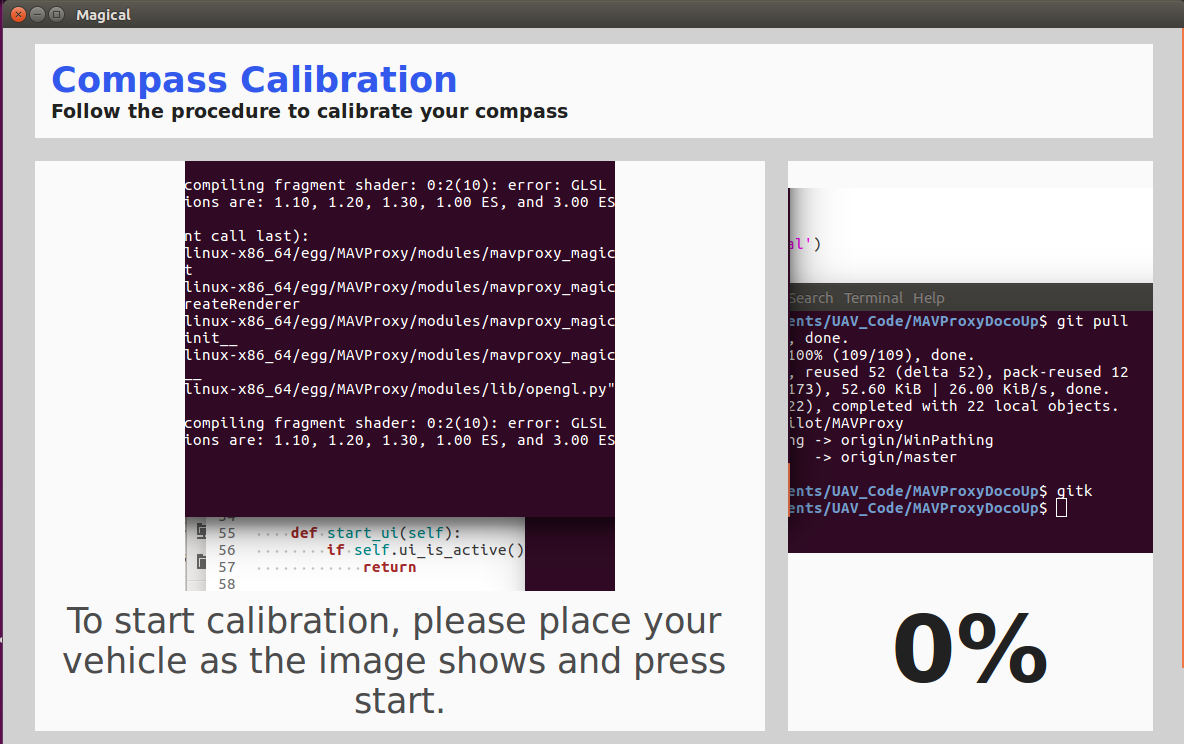Click the 0% calibration progress indicator

(969, 649)
